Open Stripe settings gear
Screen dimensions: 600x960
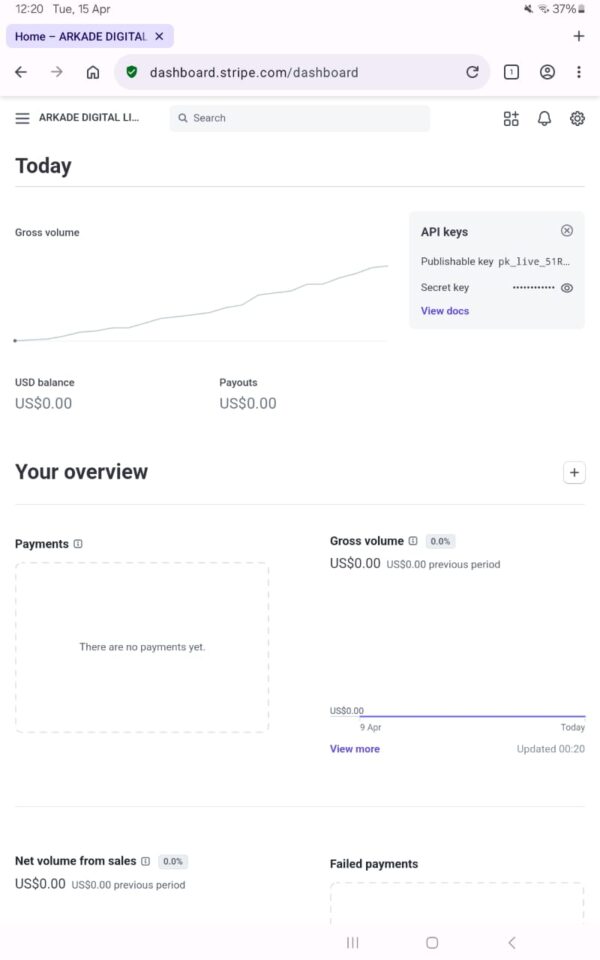point(577,118)
